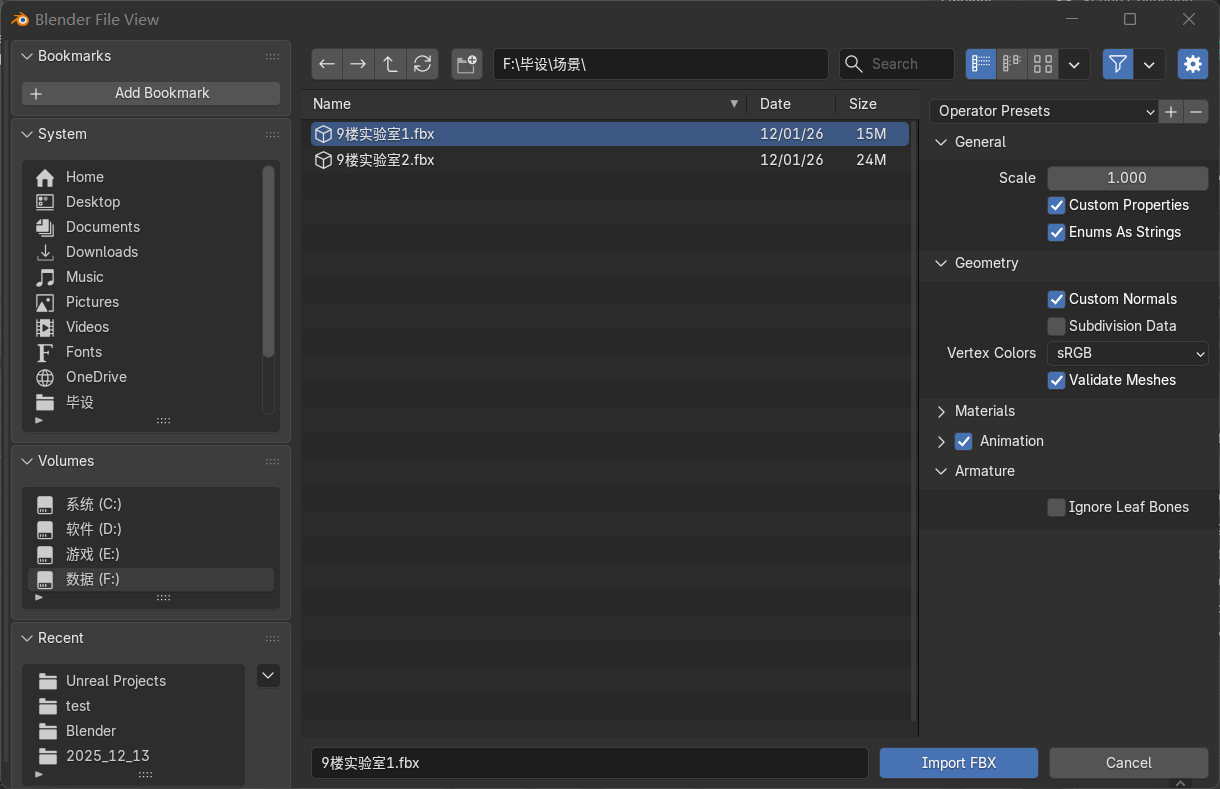Toggle file filtering funnel icon
Image resolution: width=1220 pixels, height=789 pixels.
1118,64
